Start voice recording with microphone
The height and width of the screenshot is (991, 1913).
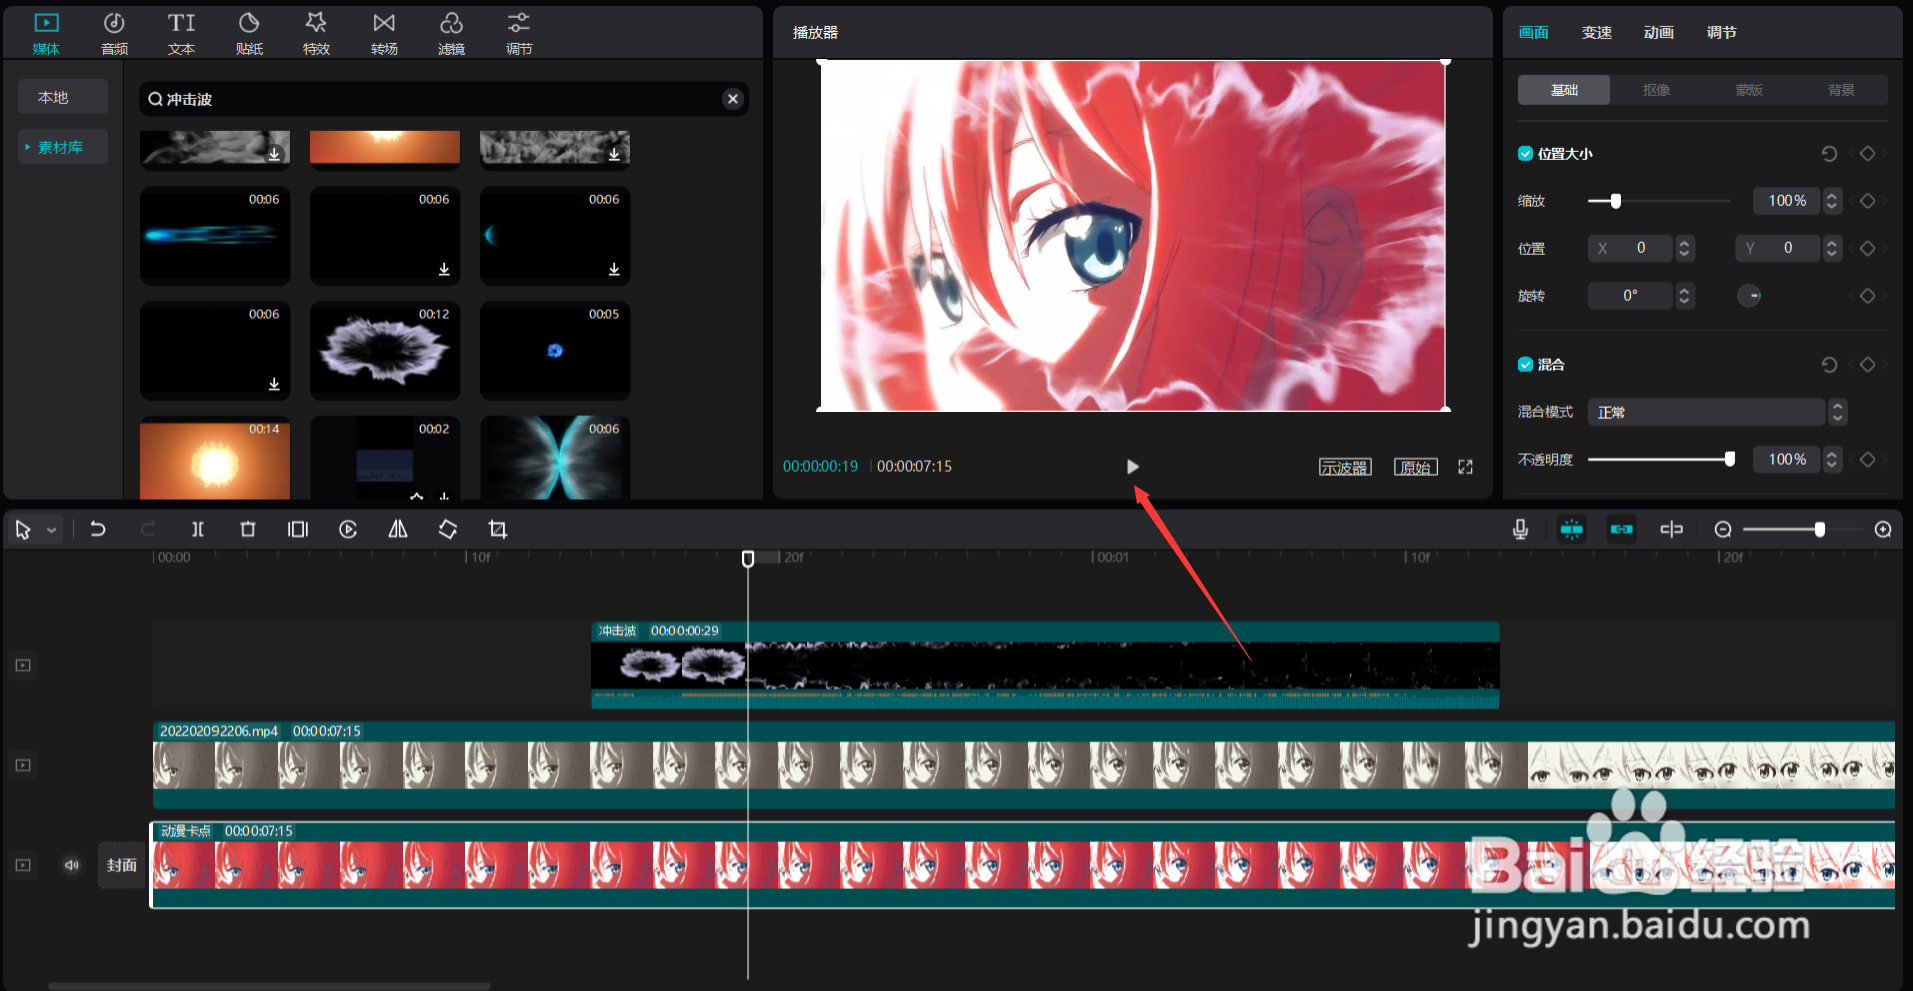point(1520,529)
